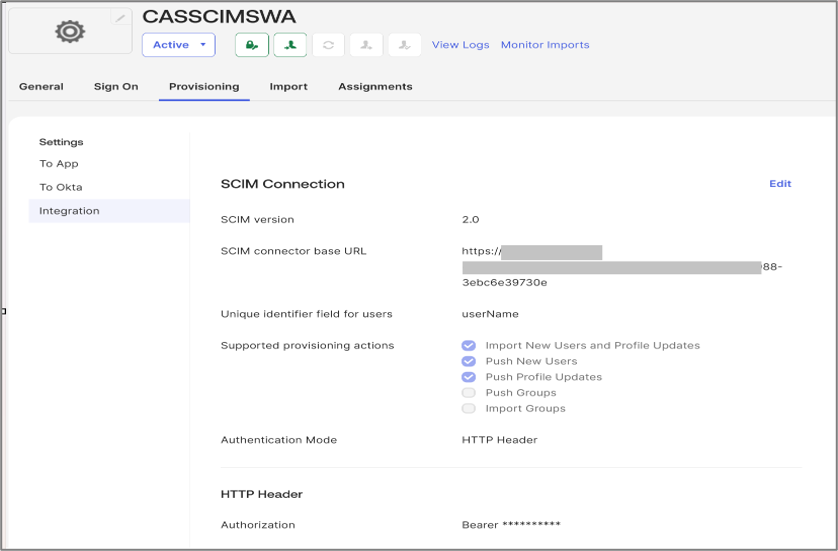Go to the Import tab
This screenshot has height=551, width=838.
pos(289,87)
